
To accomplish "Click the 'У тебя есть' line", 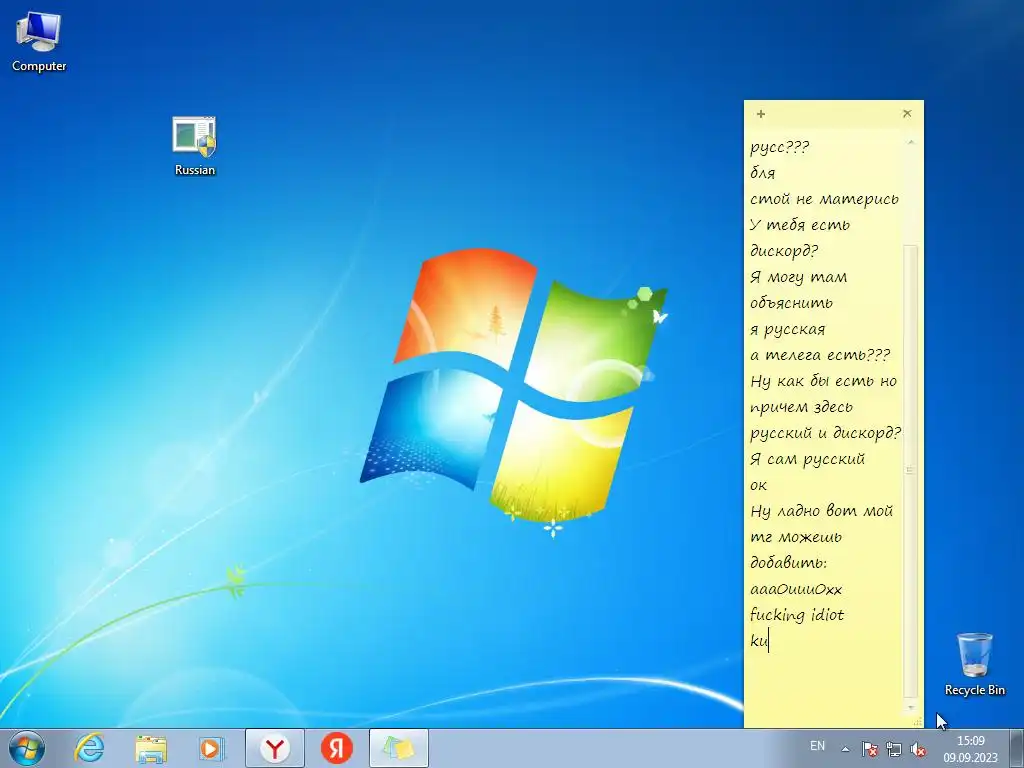I will point(800,225).
